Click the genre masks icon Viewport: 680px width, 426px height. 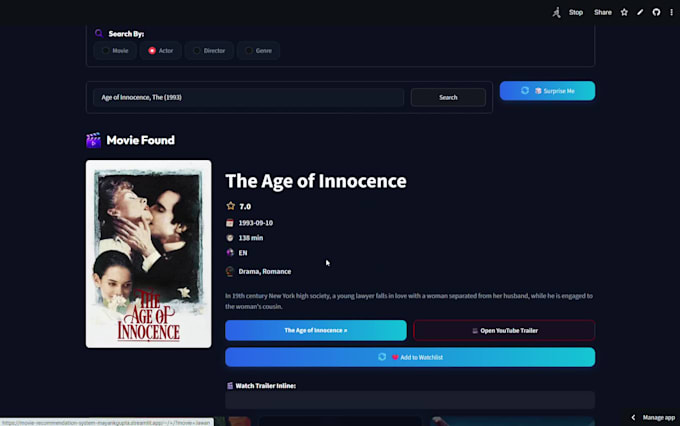coord(230,271)
